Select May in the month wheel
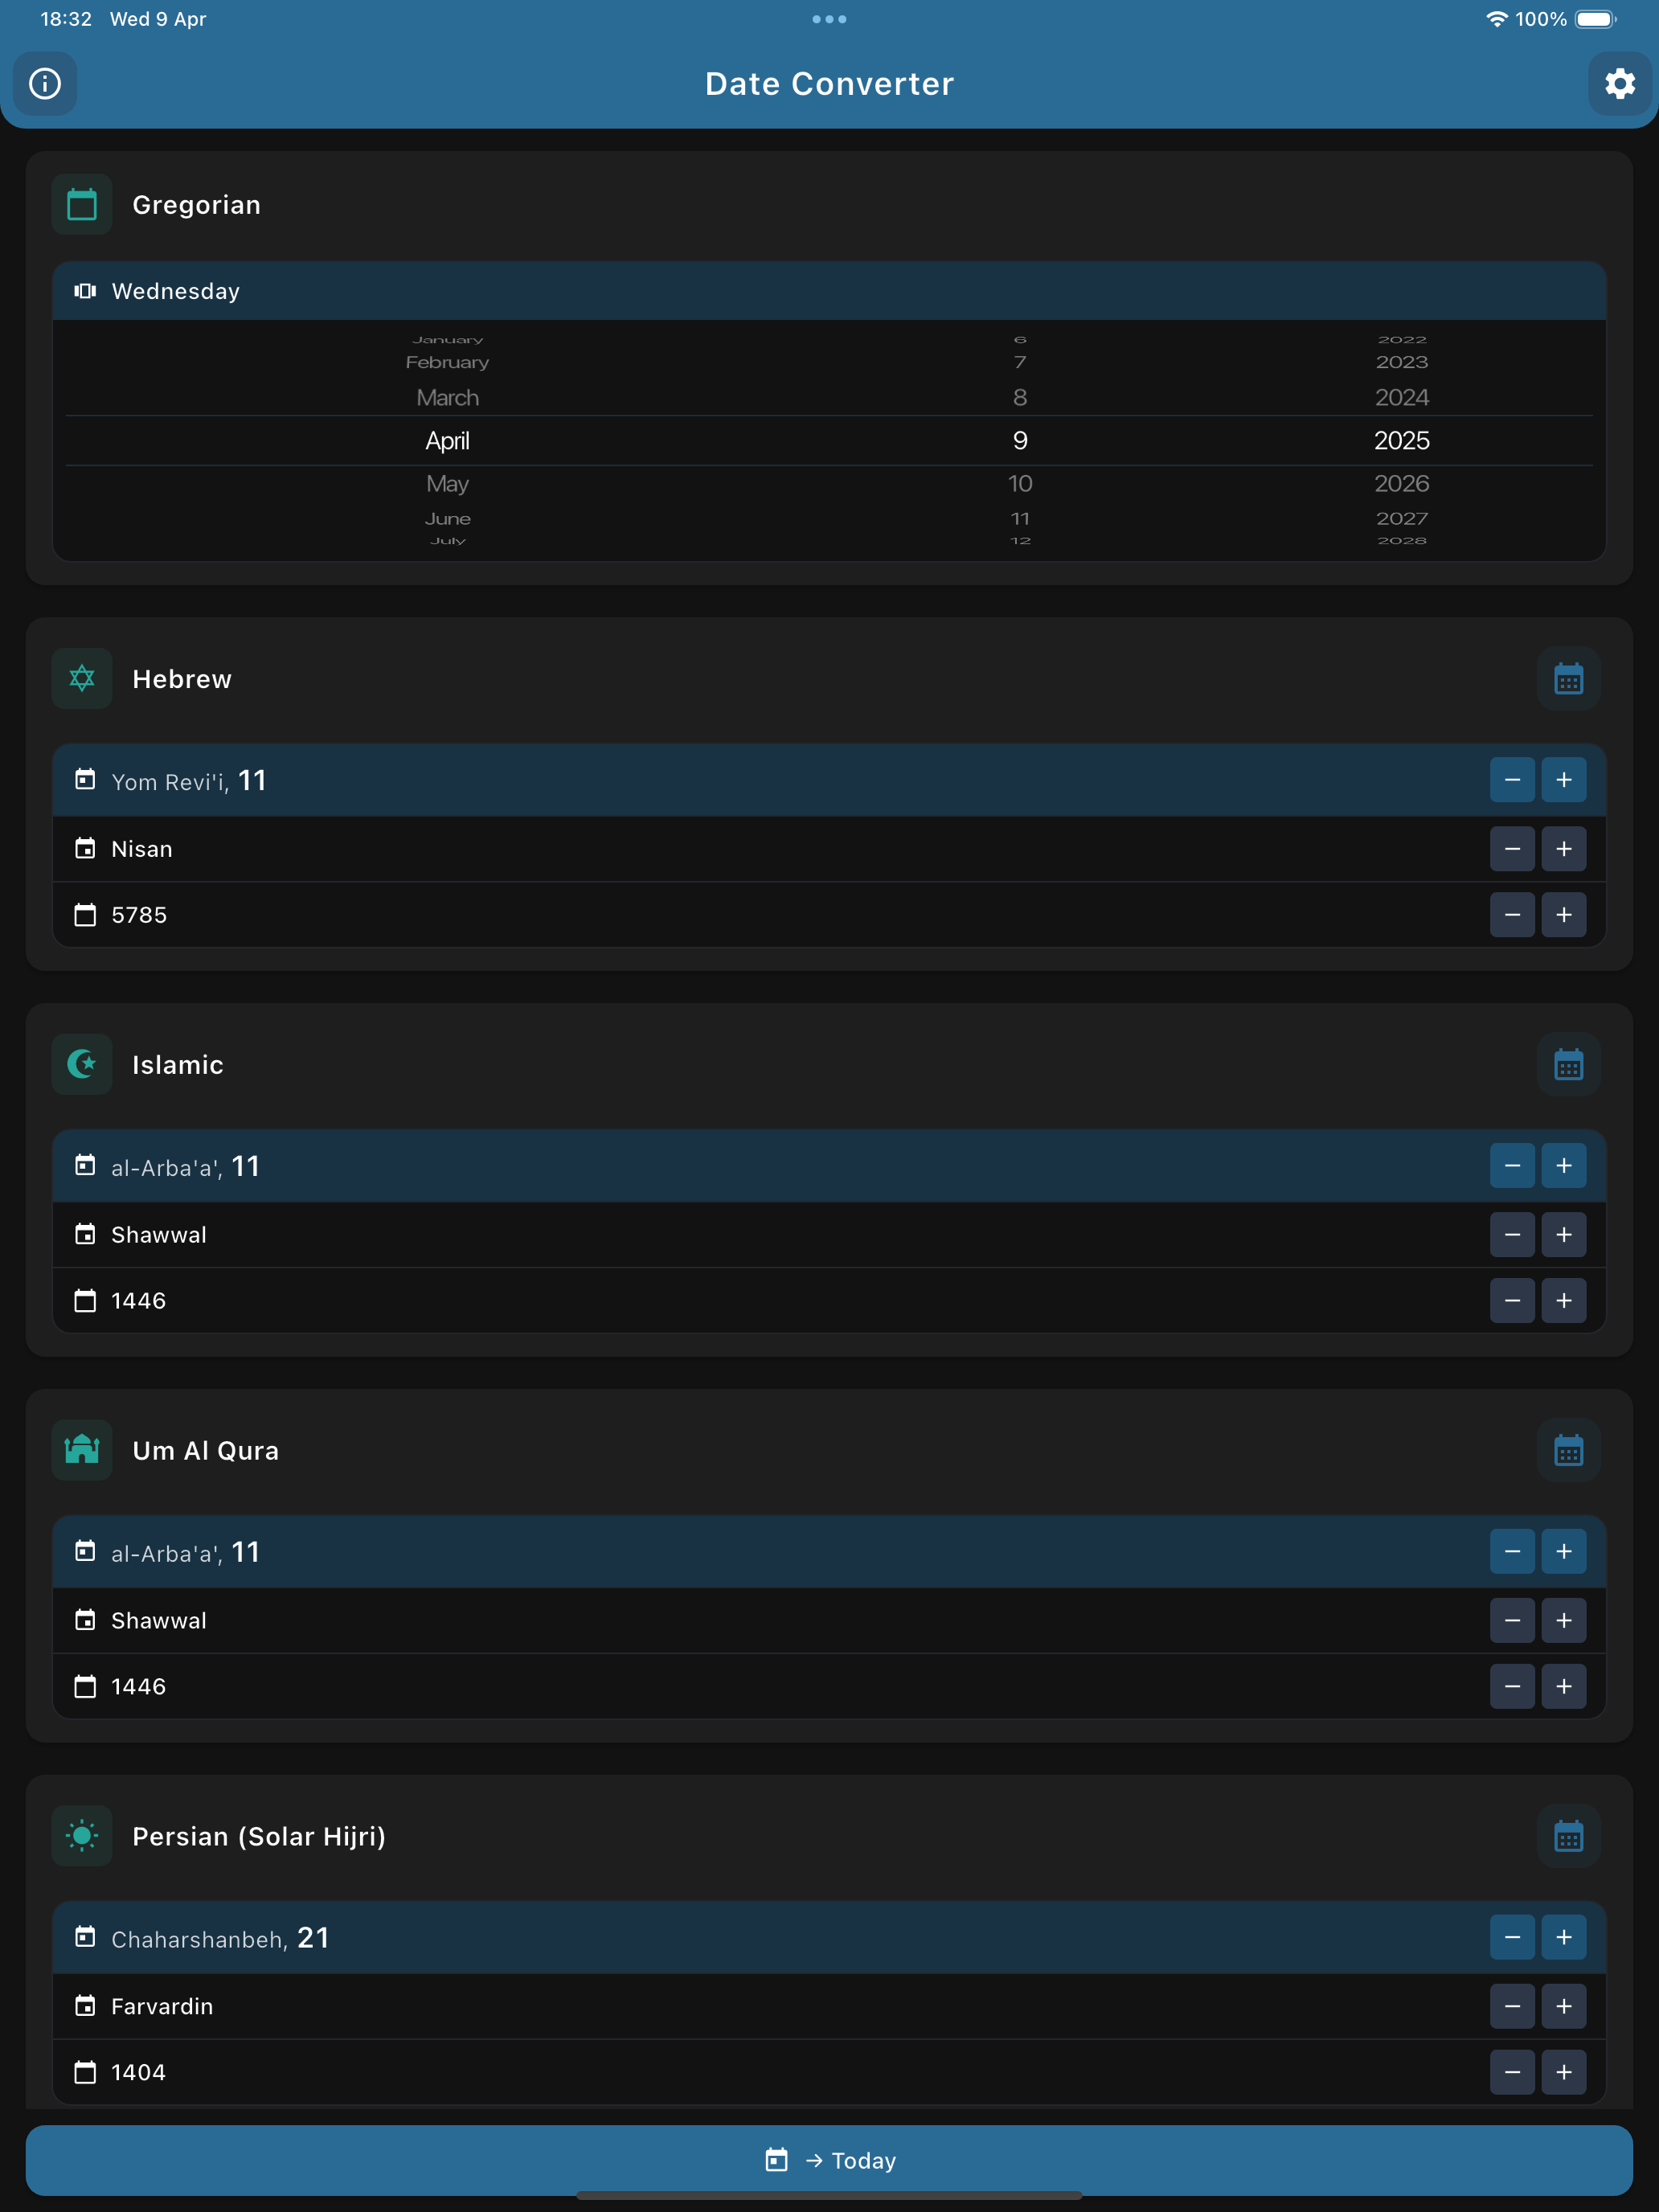The width and height of the screenshot is (1659, 2212). (447, 483)
